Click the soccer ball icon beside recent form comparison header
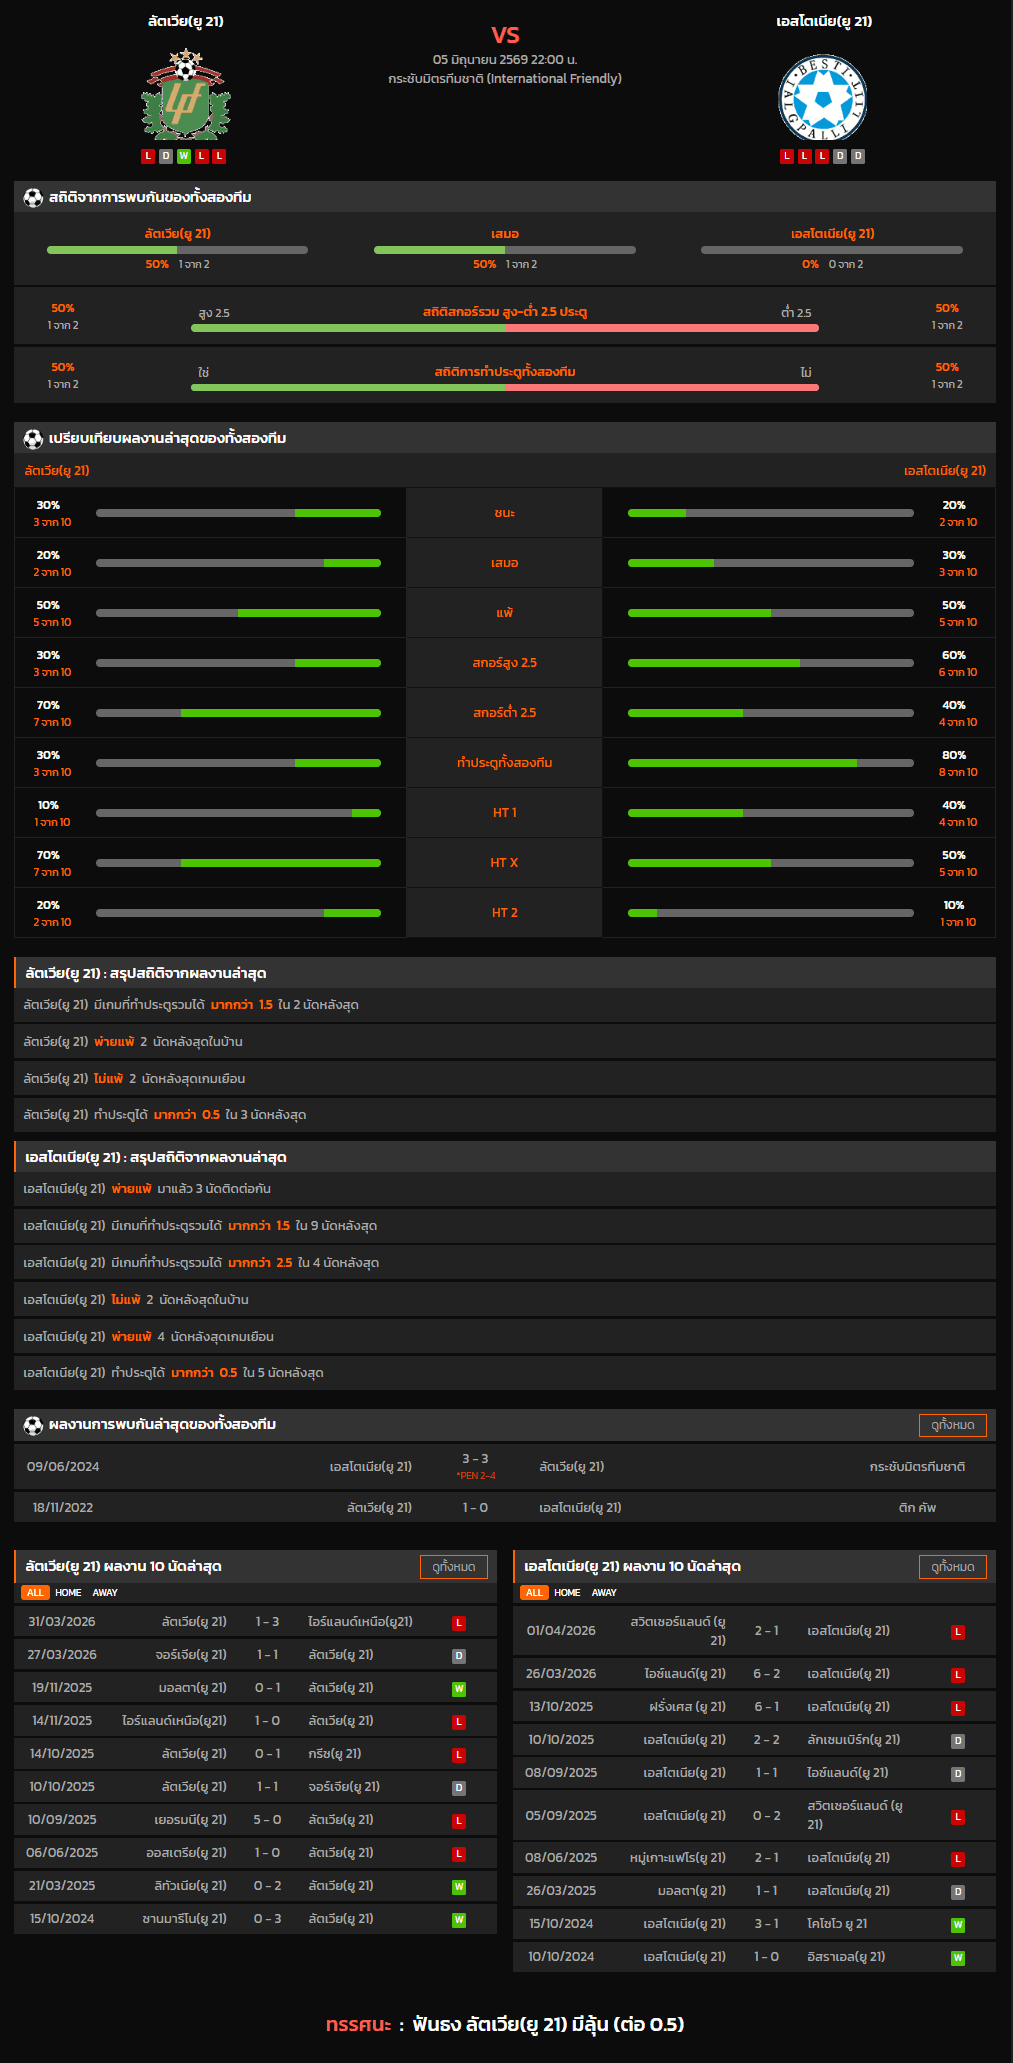The height and width of the screenshot is (2063, 1013). pyautogui.click(x=33, y=438)
